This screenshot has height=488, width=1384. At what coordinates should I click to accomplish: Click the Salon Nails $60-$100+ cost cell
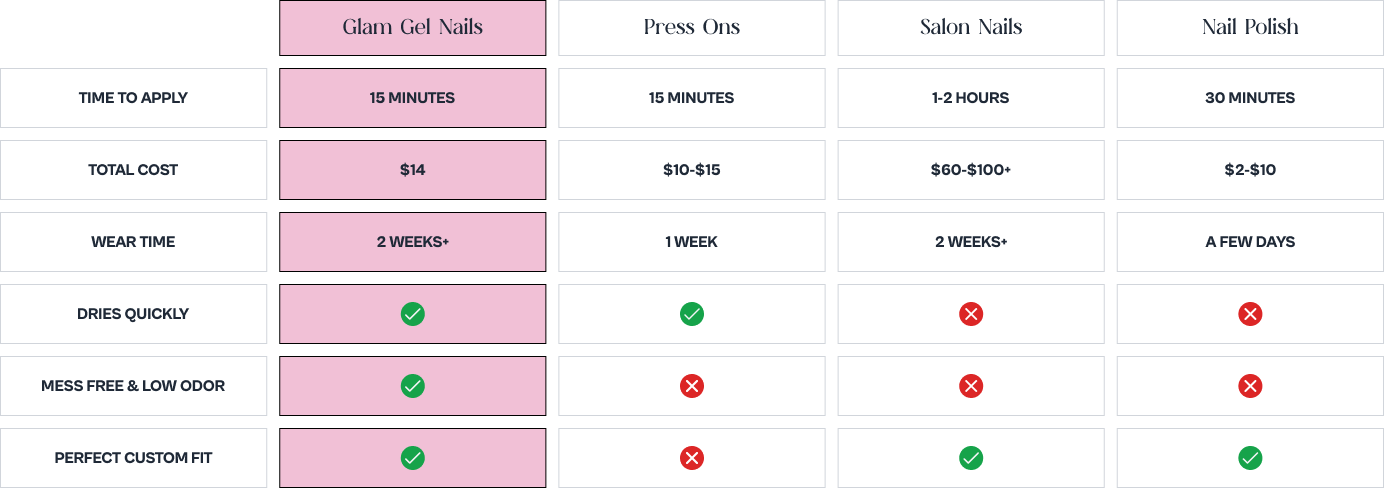[x=970, y=170]
